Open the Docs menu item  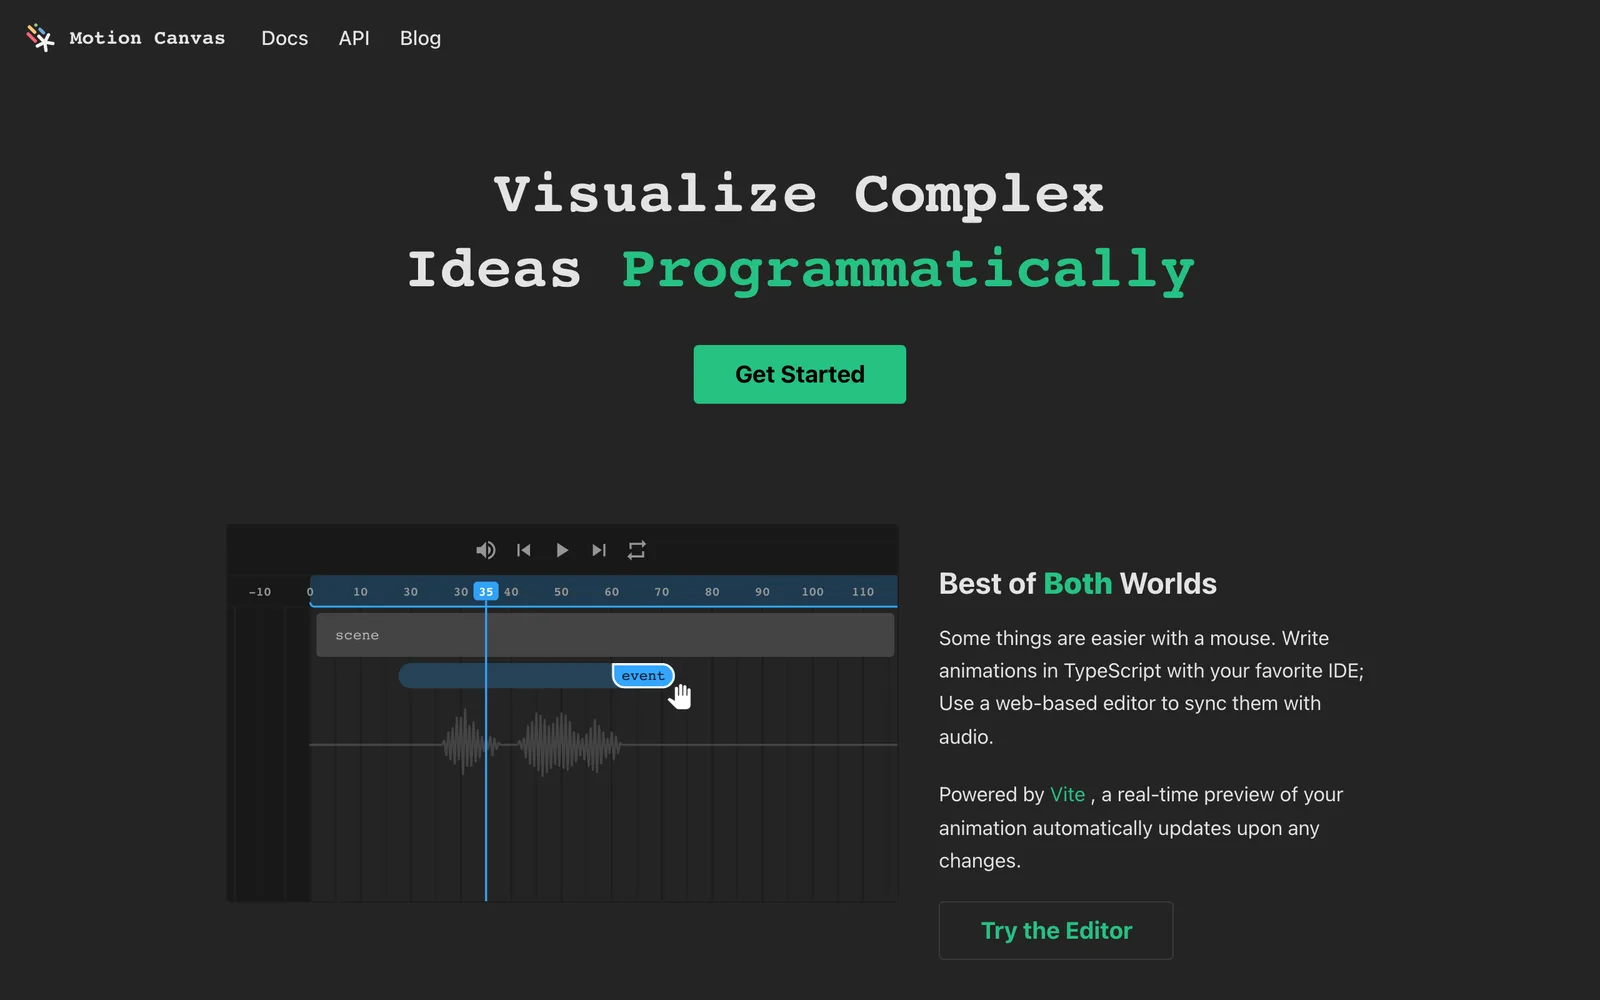[x=285, y=38]
